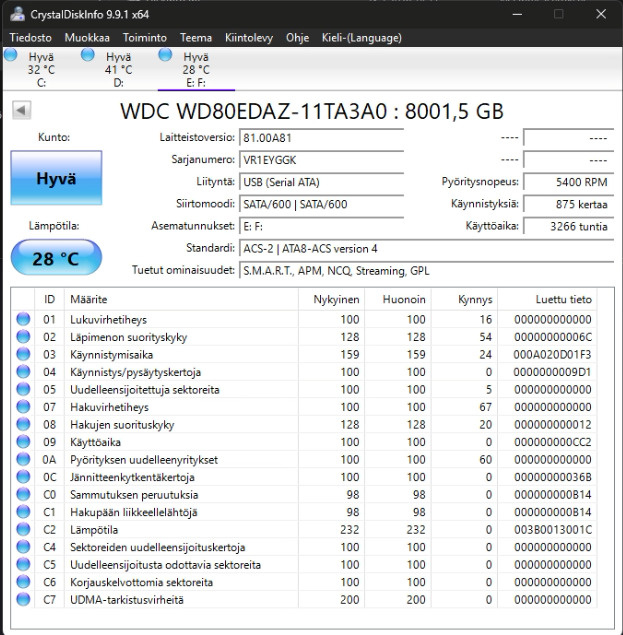Click the serial number field VR1EYGGK
The height and width of the screenshot is (635, 623).
[322, 160]
